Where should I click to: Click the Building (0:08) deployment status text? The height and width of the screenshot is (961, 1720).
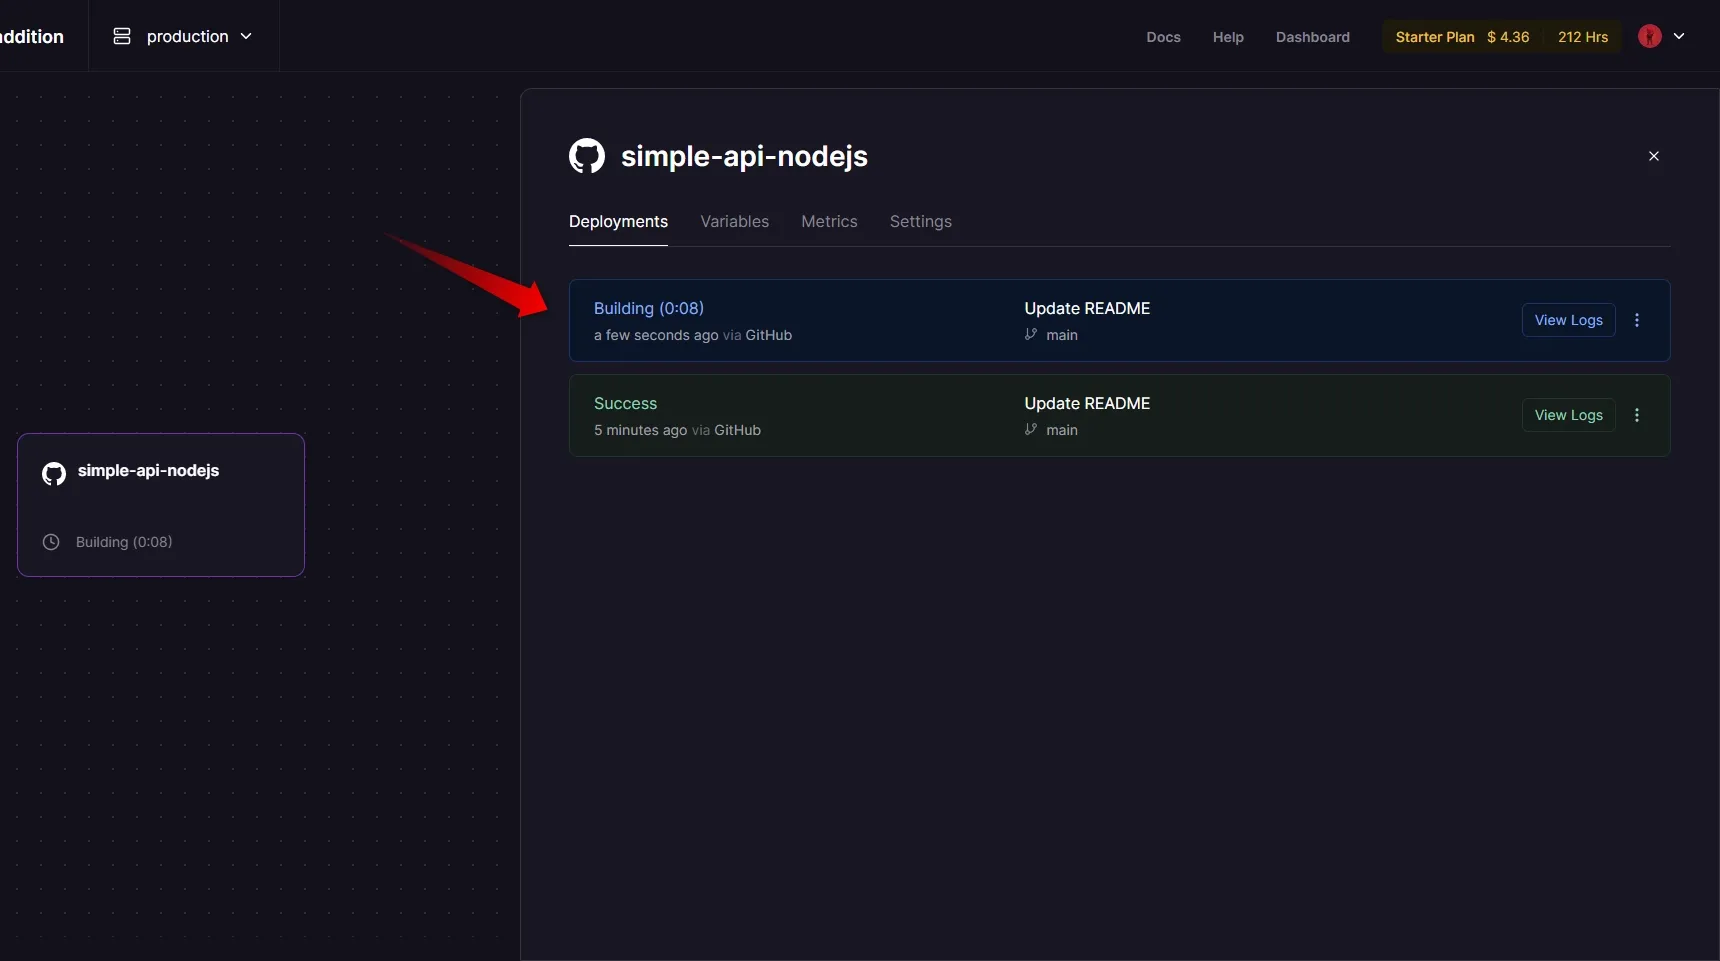pos(649,308)
